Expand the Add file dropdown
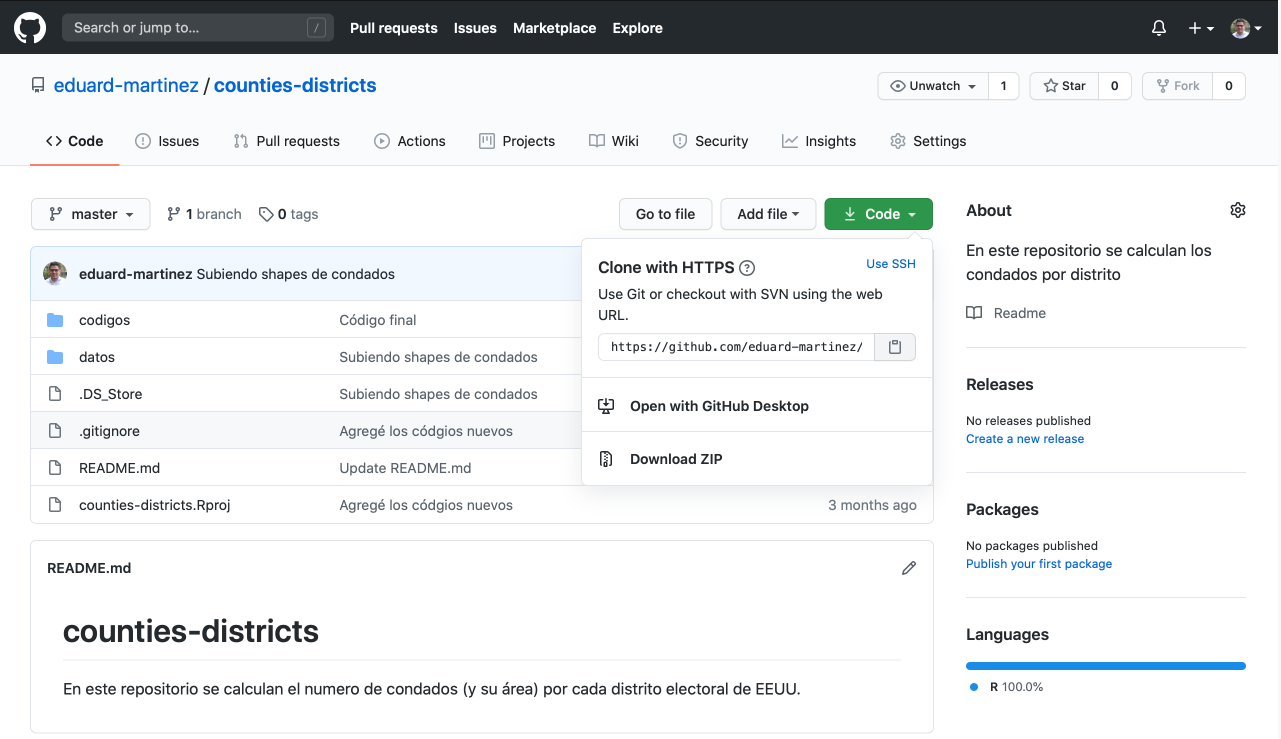The height and width of the screenshot is (739, 1281). point(768,214)
